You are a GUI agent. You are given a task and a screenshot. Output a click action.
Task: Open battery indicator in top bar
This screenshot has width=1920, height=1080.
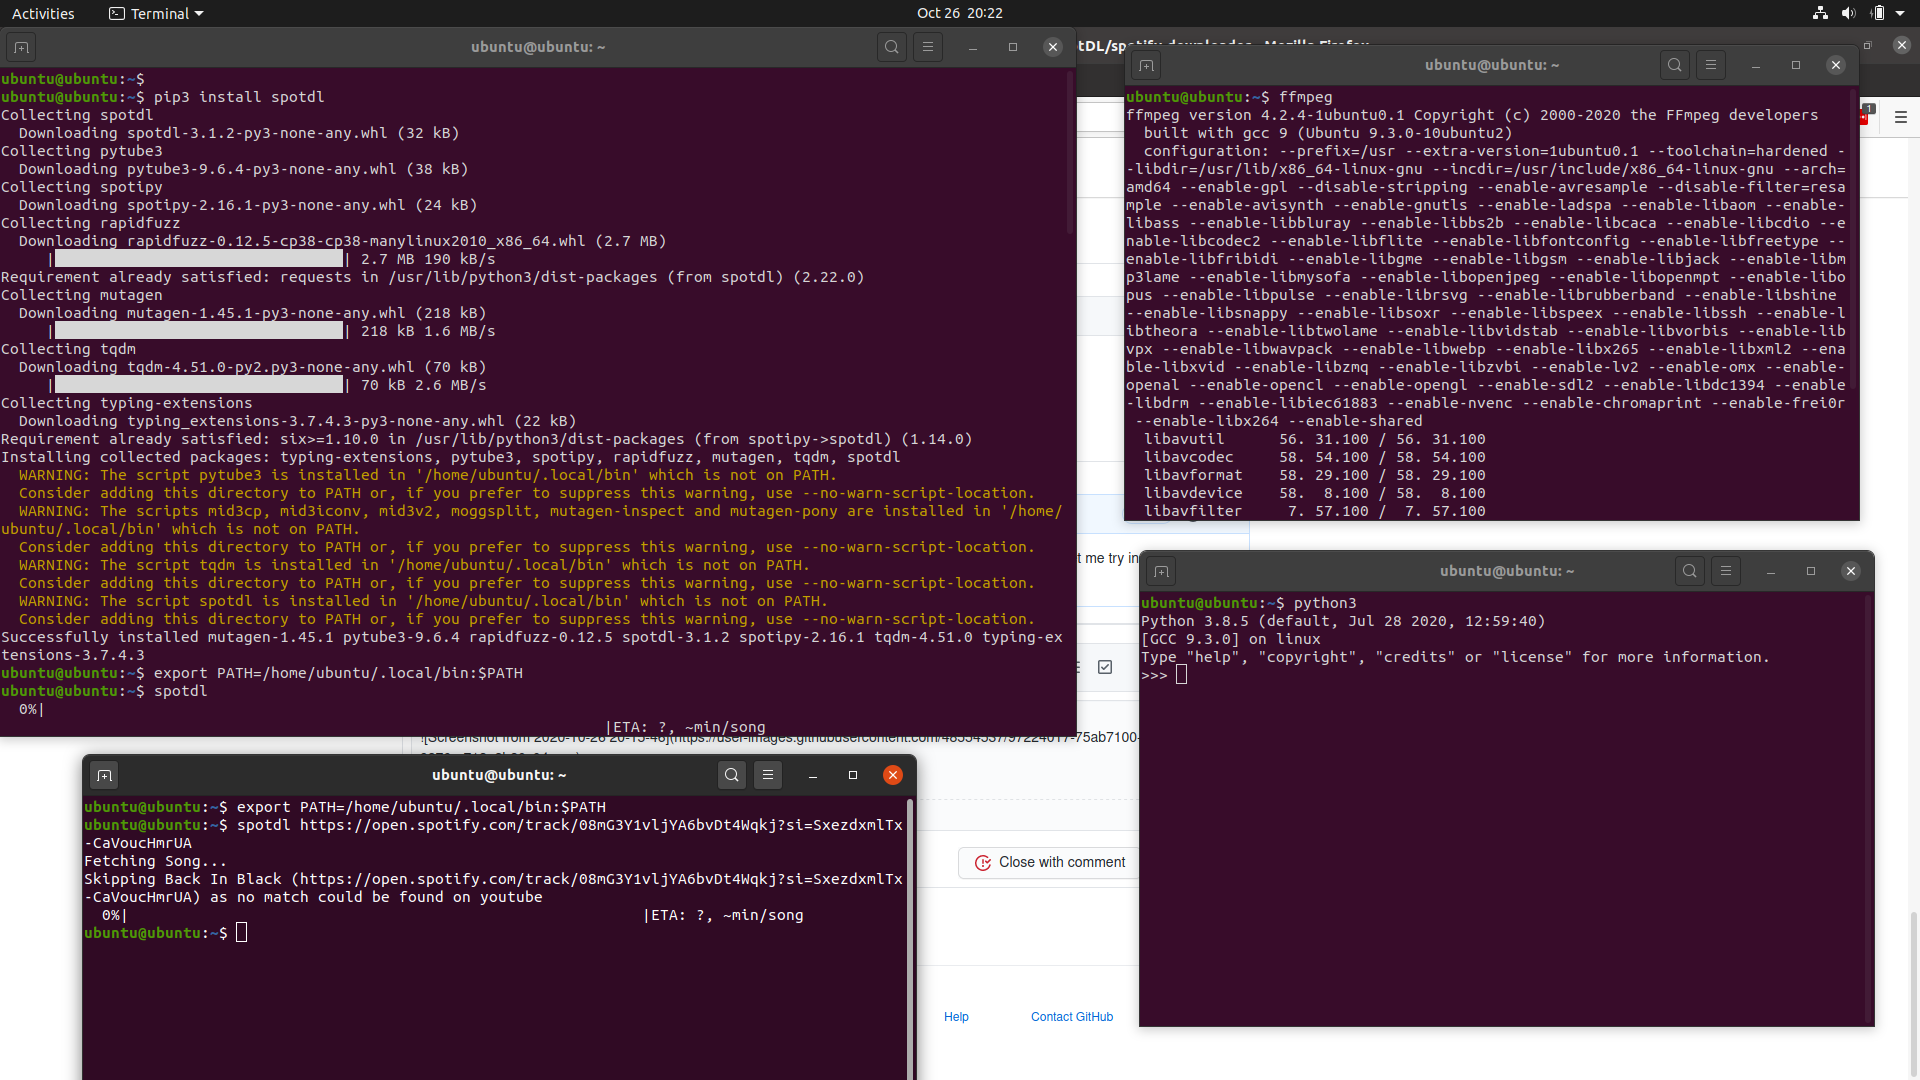1877,13
